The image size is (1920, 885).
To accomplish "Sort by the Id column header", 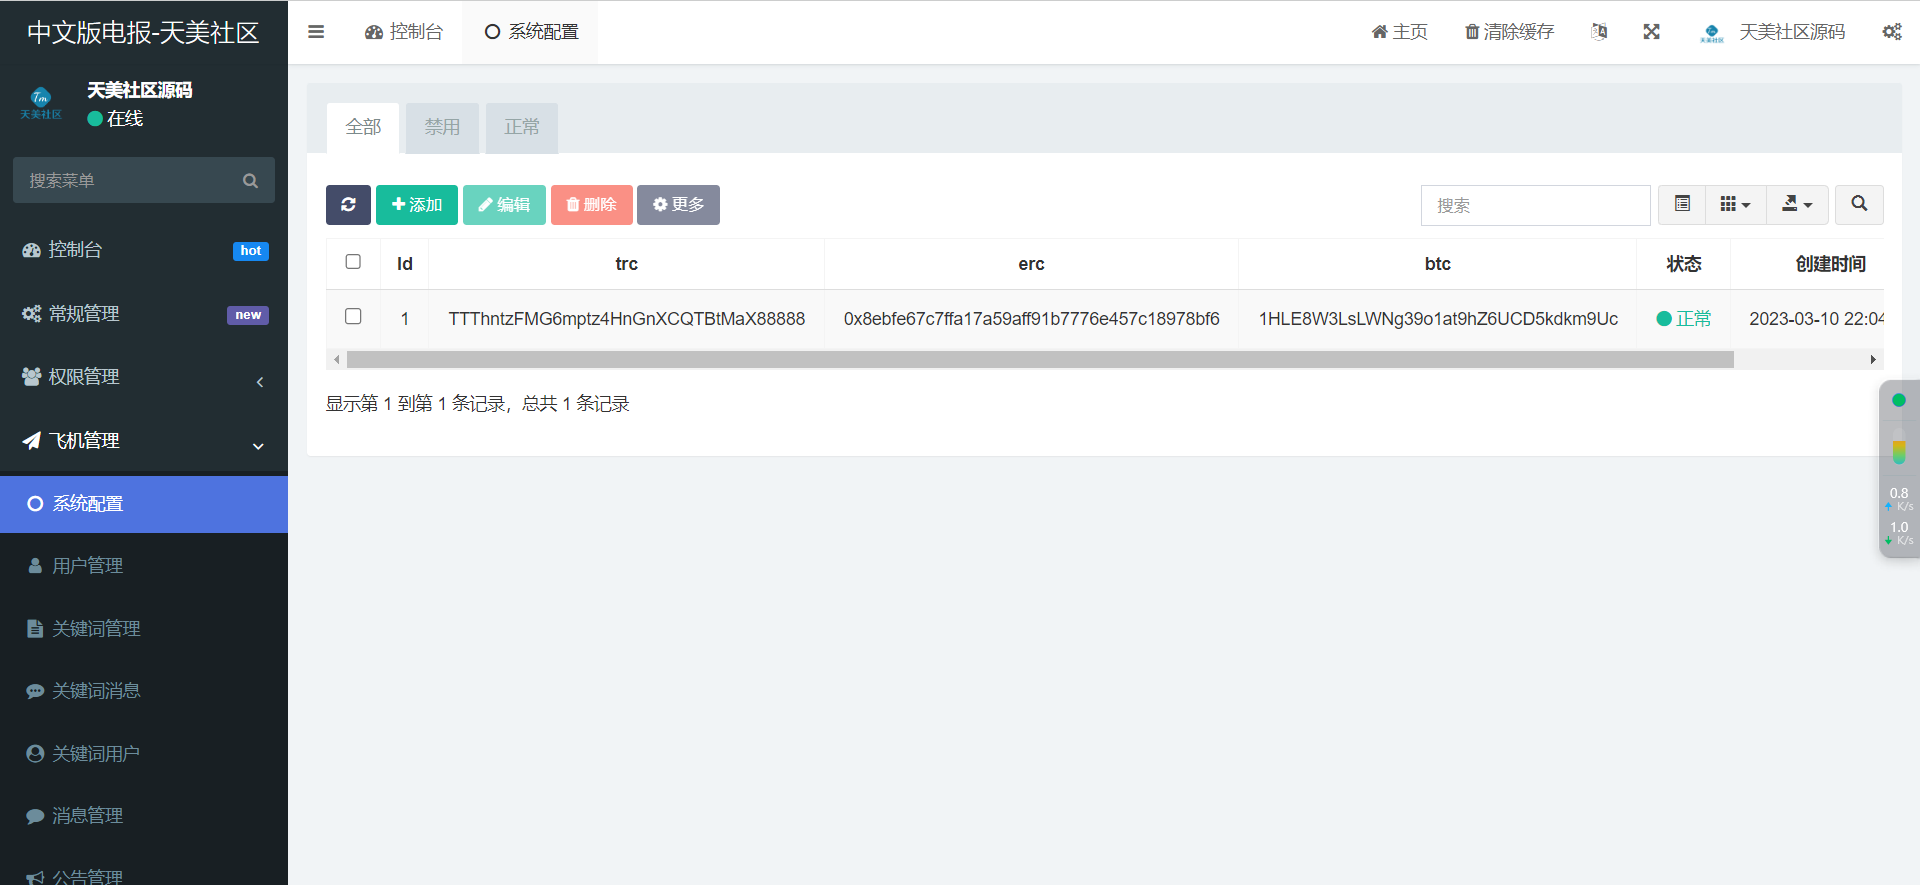I will click(x=404, y=264).
